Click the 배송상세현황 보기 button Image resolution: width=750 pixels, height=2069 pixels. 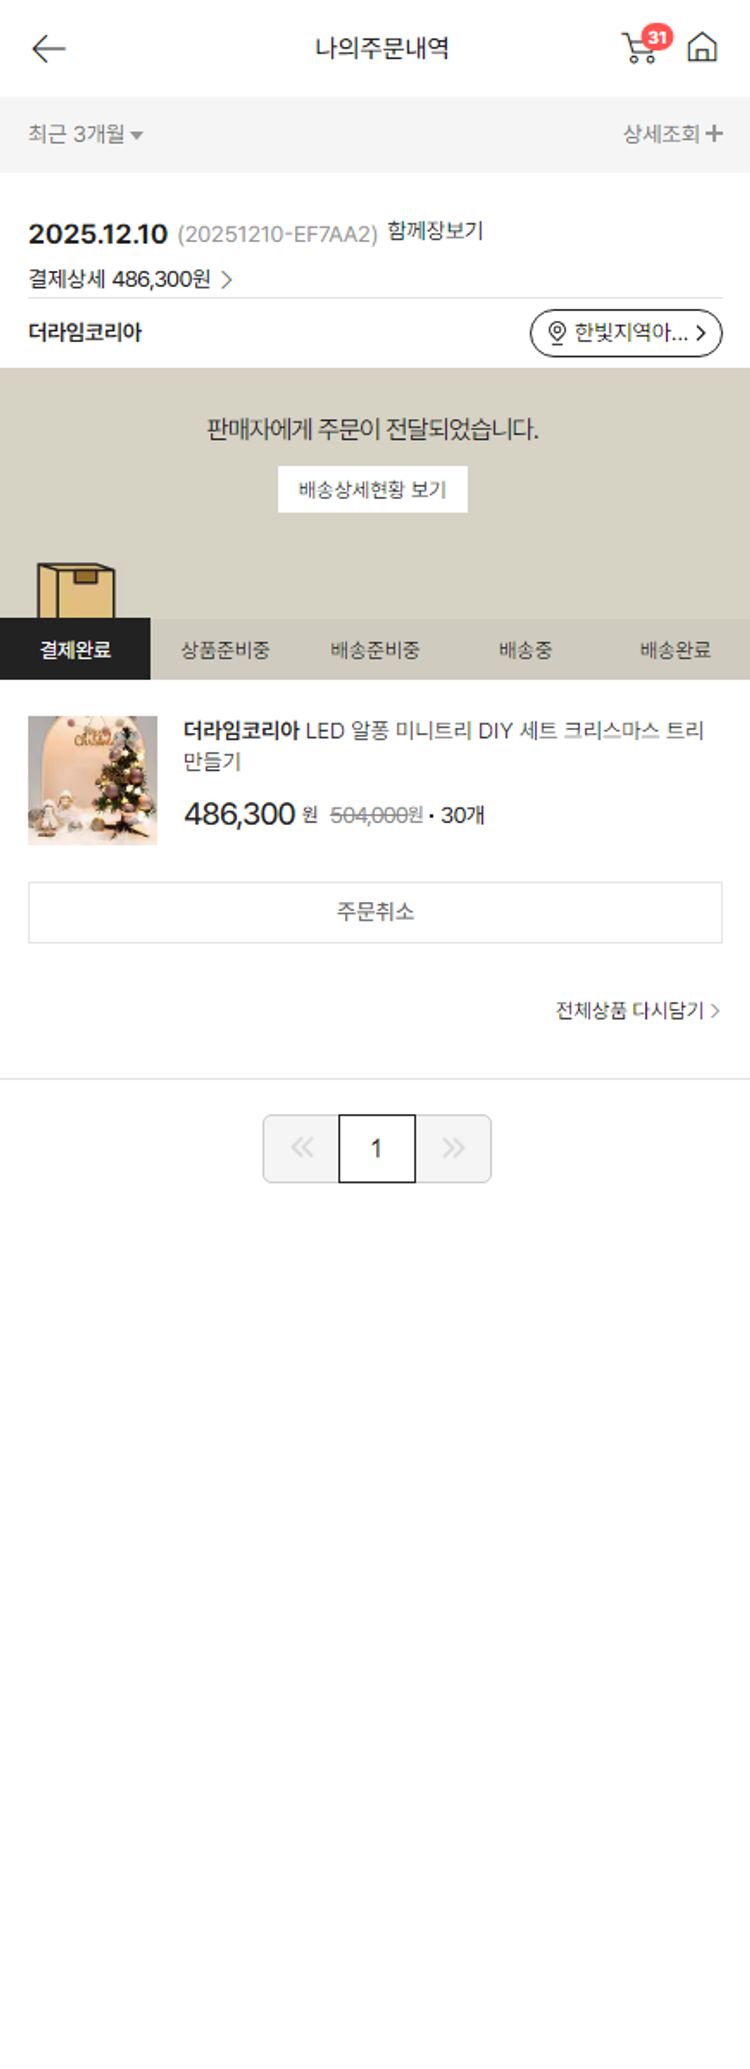(x=373, y=489)
